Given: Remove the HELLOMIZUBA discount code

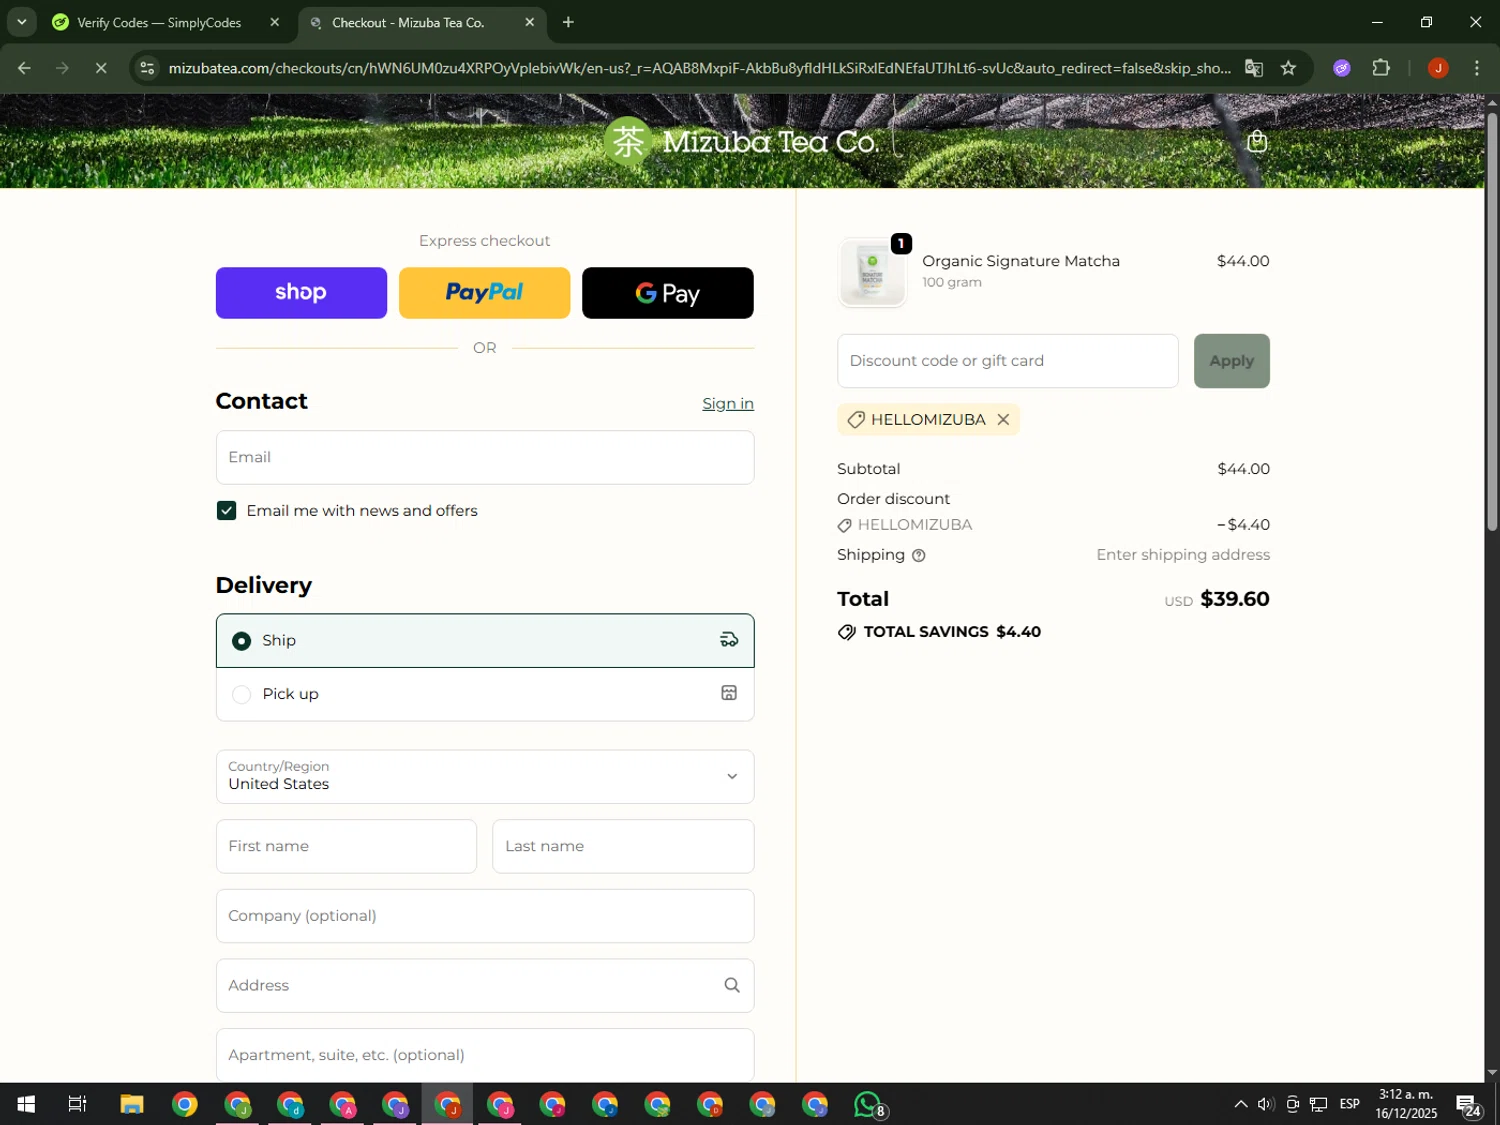Looking at the screenshot, I should (1003, 420).
